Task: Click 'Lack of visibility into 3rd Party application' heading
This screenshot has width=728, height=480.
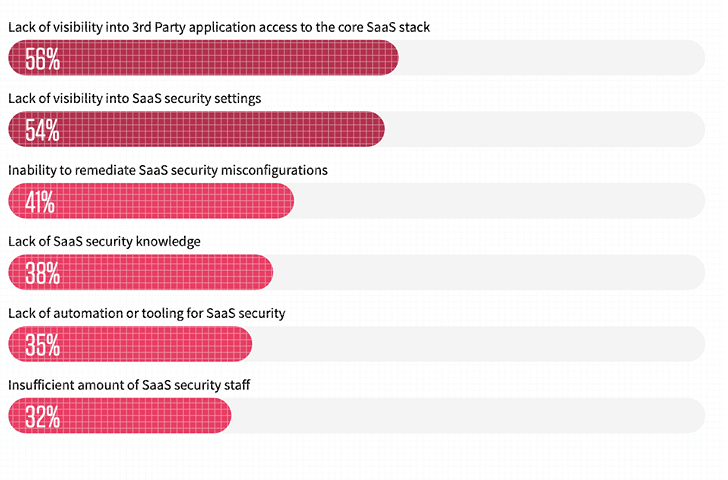Action: (x=218, y=27)
